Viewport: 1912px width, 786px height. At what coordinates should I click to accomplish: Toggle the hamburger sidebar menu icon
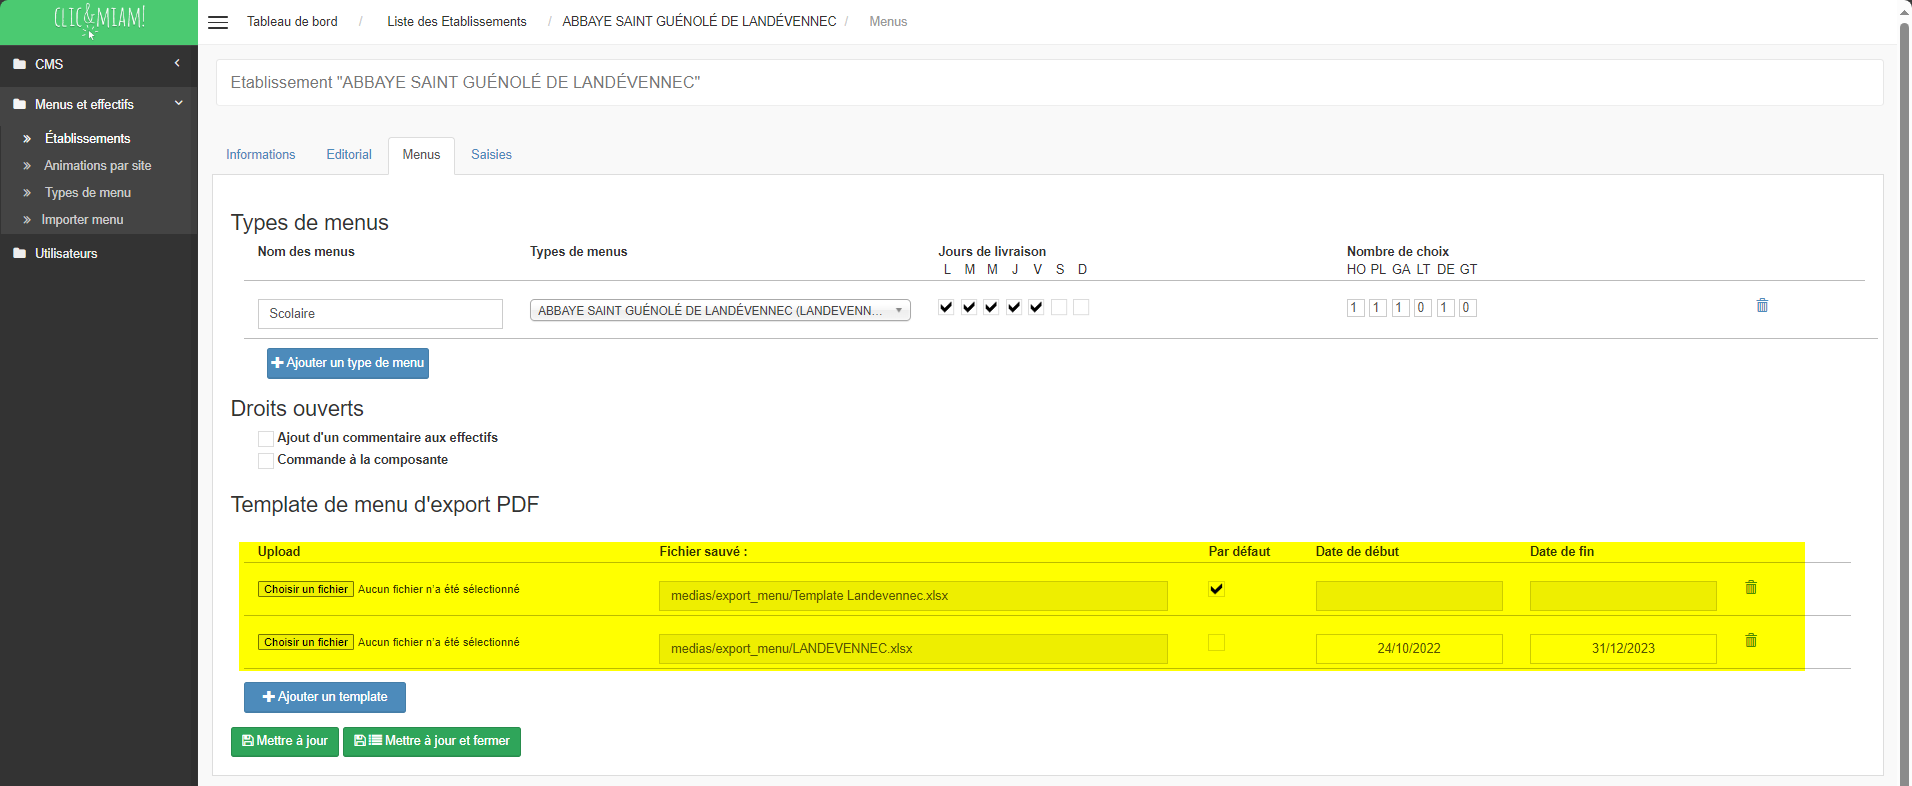tap(218, 22)
